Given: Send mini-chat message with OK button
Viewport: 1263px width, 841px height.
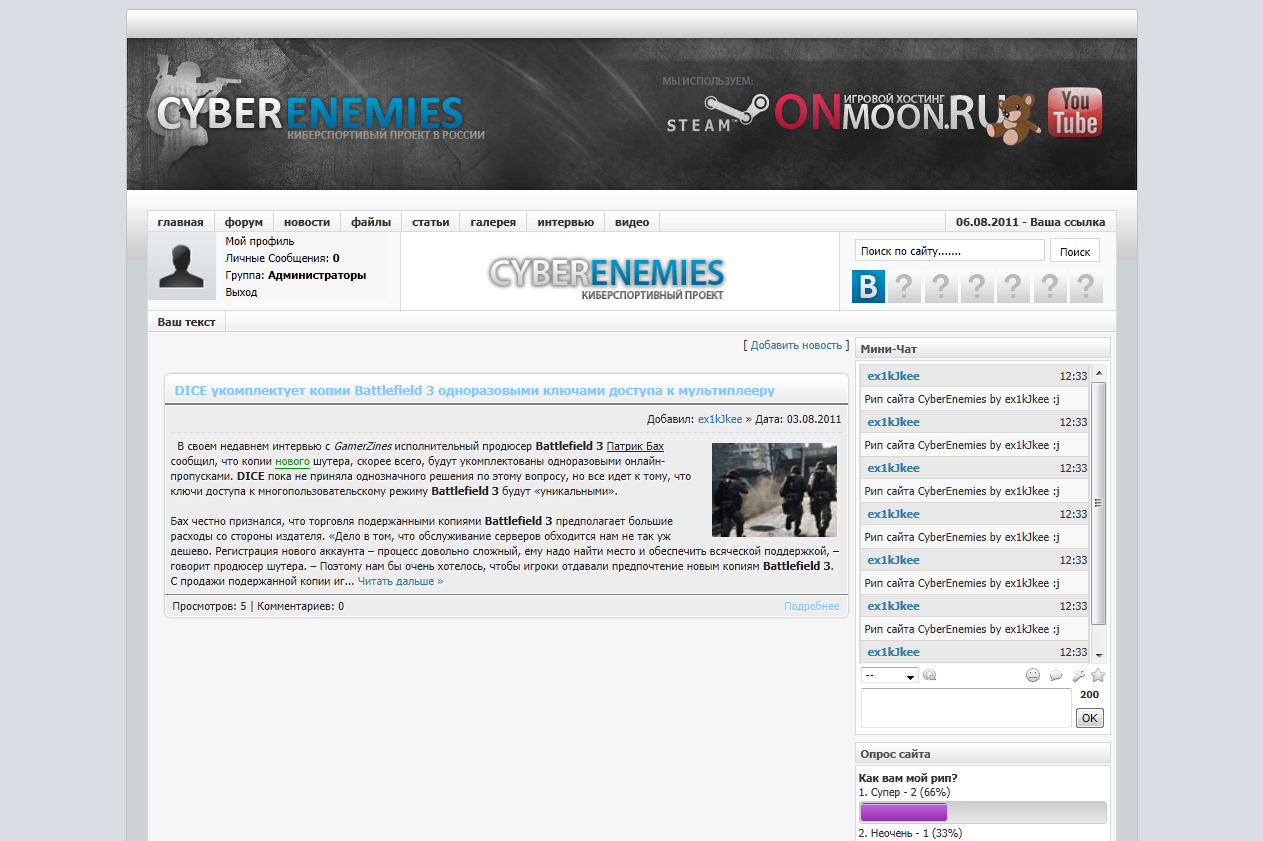Looking at the screenshot, I should click(x=1089, y=718).
